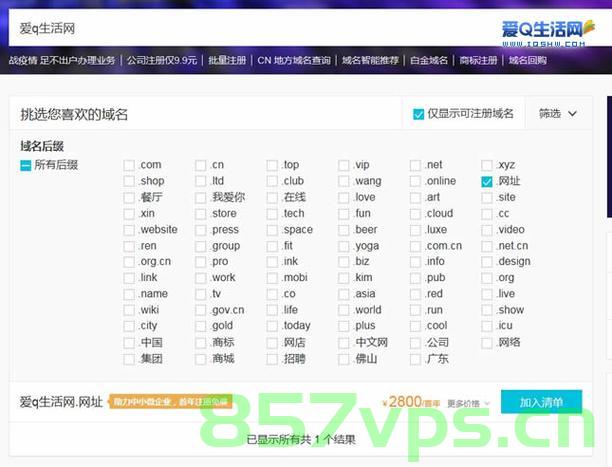Image resolution: width=612 pixels, height=467 pixels.
Task: Check the .商标 suffix checkbox
Action: (x=201, y=343)
